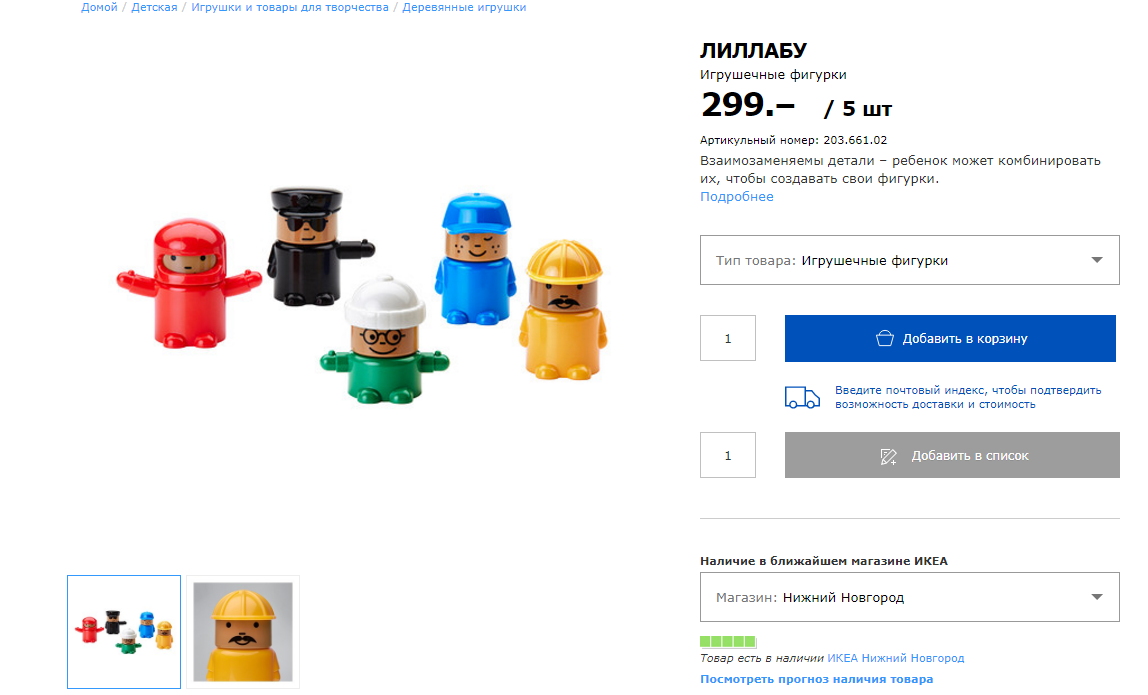The image size is (1148, 695).
Task: Click Добавить в список button
Action: [x=952, y=456]
